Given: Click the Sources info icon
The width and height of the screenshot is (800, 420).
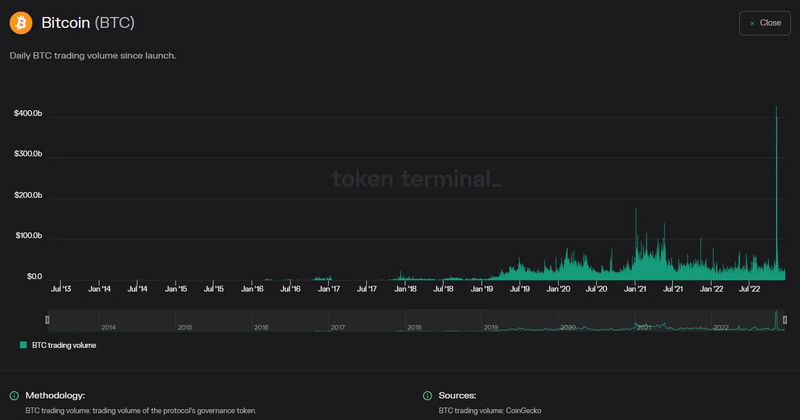Looking at the screenshot, I should pos(428,396).
